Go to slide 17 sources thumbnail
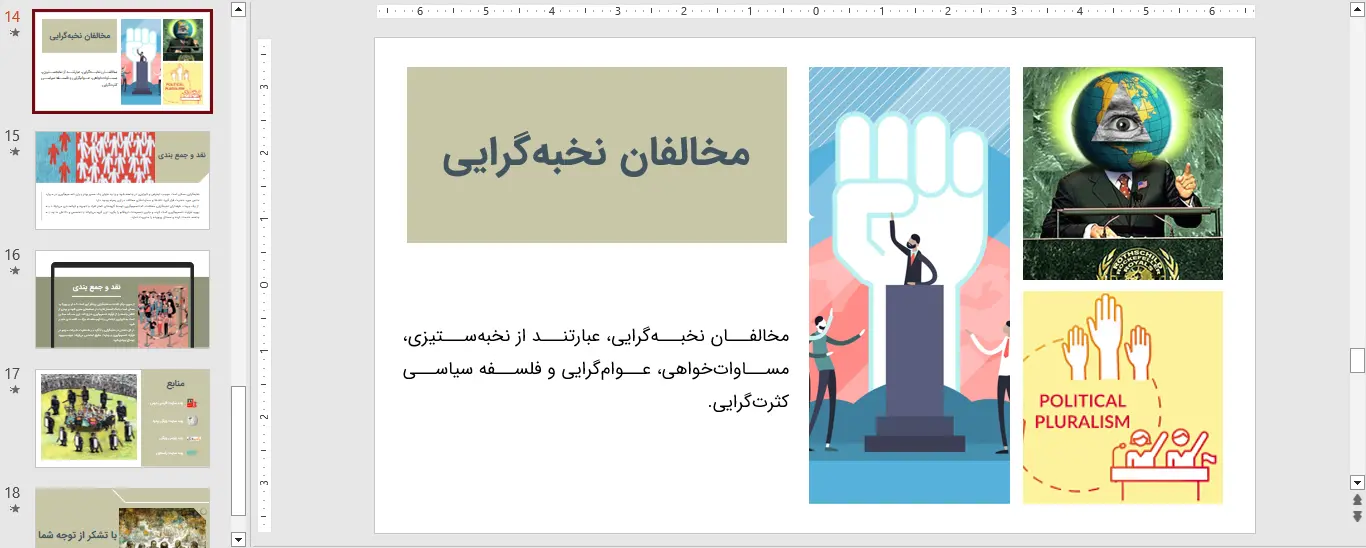 (122, 418)
